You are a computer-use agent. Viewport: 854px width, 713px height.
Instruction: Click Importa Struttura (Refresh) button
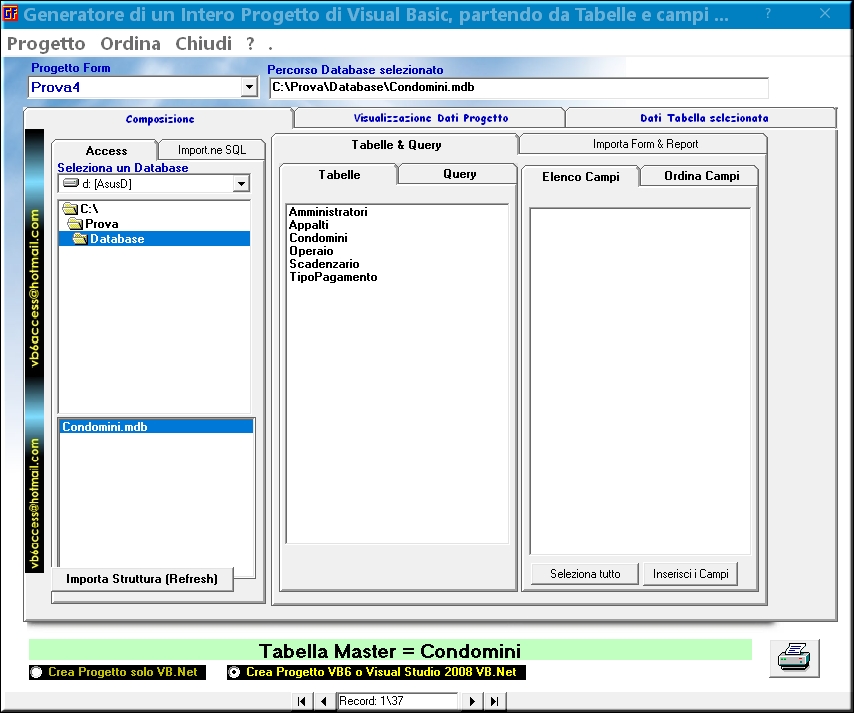pos(142,578)
